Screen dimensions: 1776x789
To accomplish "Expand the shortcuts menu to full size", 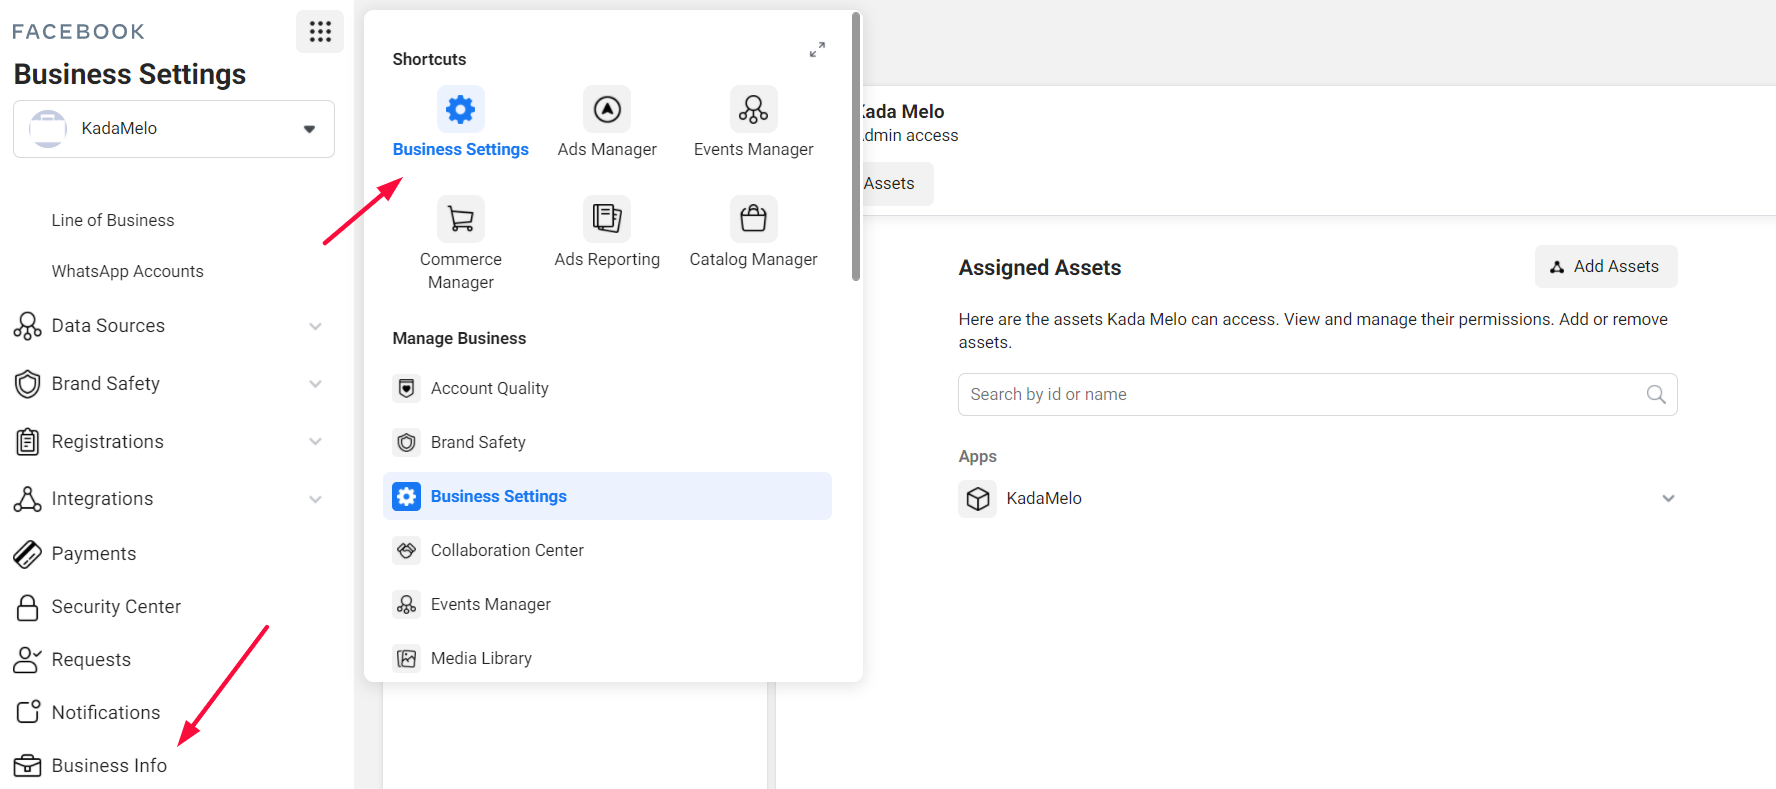I will [817, 49].
